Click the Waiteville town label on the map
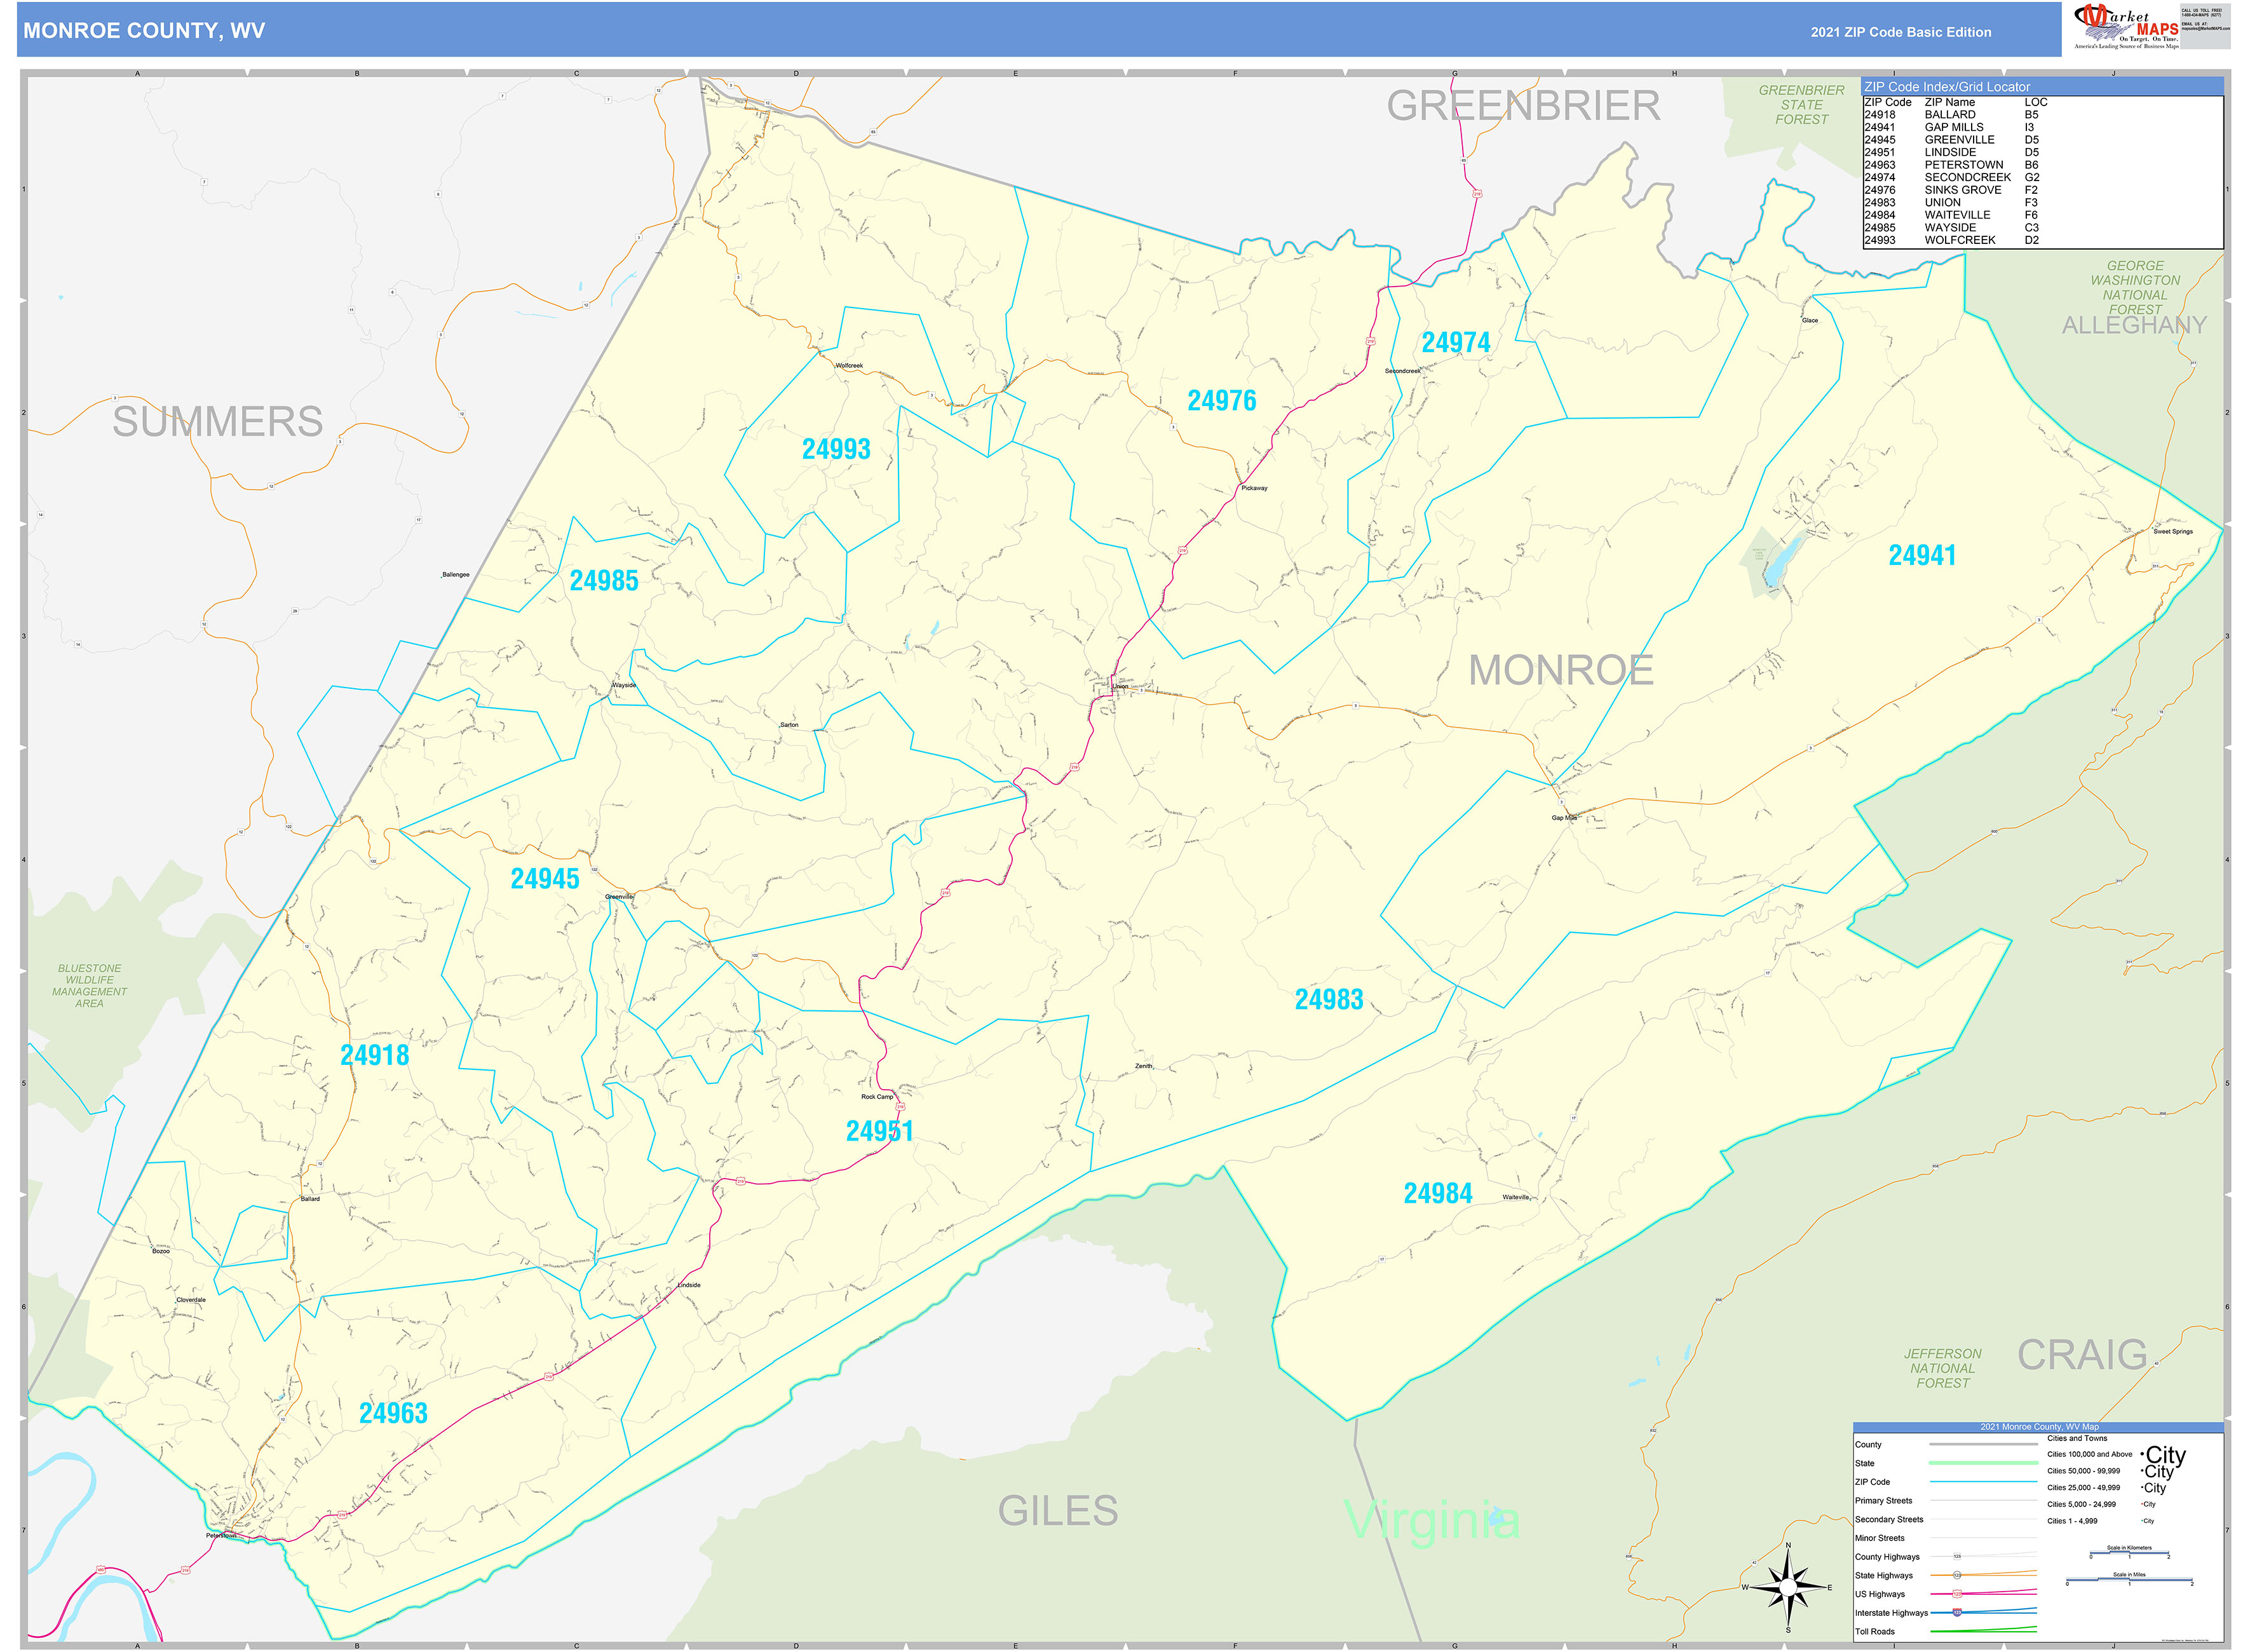This screenshot has height=1652, width=2250. coord(1516,1197)
